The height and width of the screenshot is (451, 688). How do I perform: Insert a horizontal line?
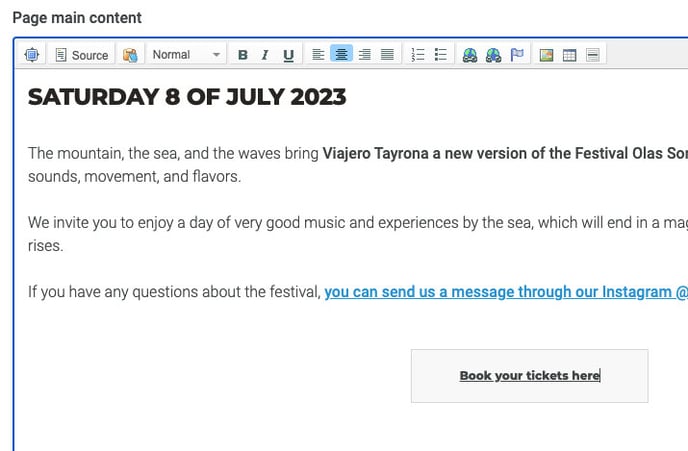click(593, 55)
